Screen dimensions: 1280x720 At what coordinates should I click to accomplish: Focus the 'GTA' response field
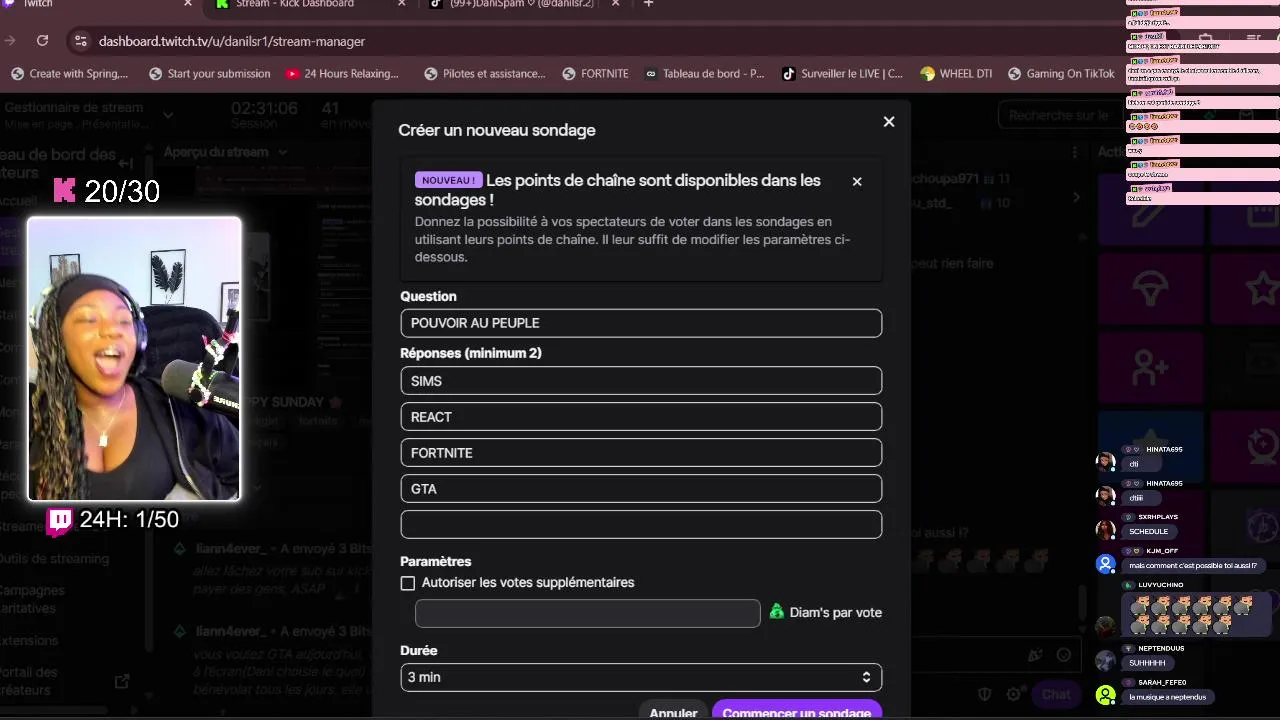(x=641, y=489)
